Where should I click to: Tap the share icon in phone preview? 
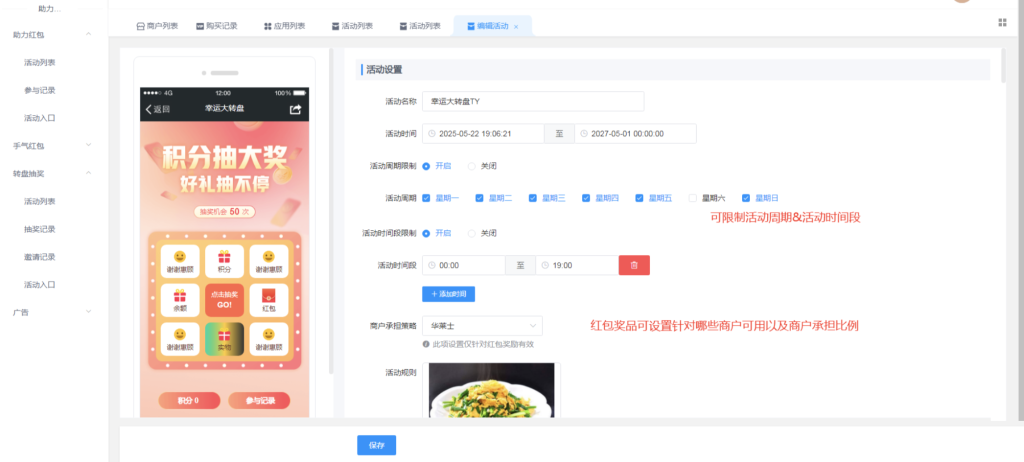coord(295,109)
